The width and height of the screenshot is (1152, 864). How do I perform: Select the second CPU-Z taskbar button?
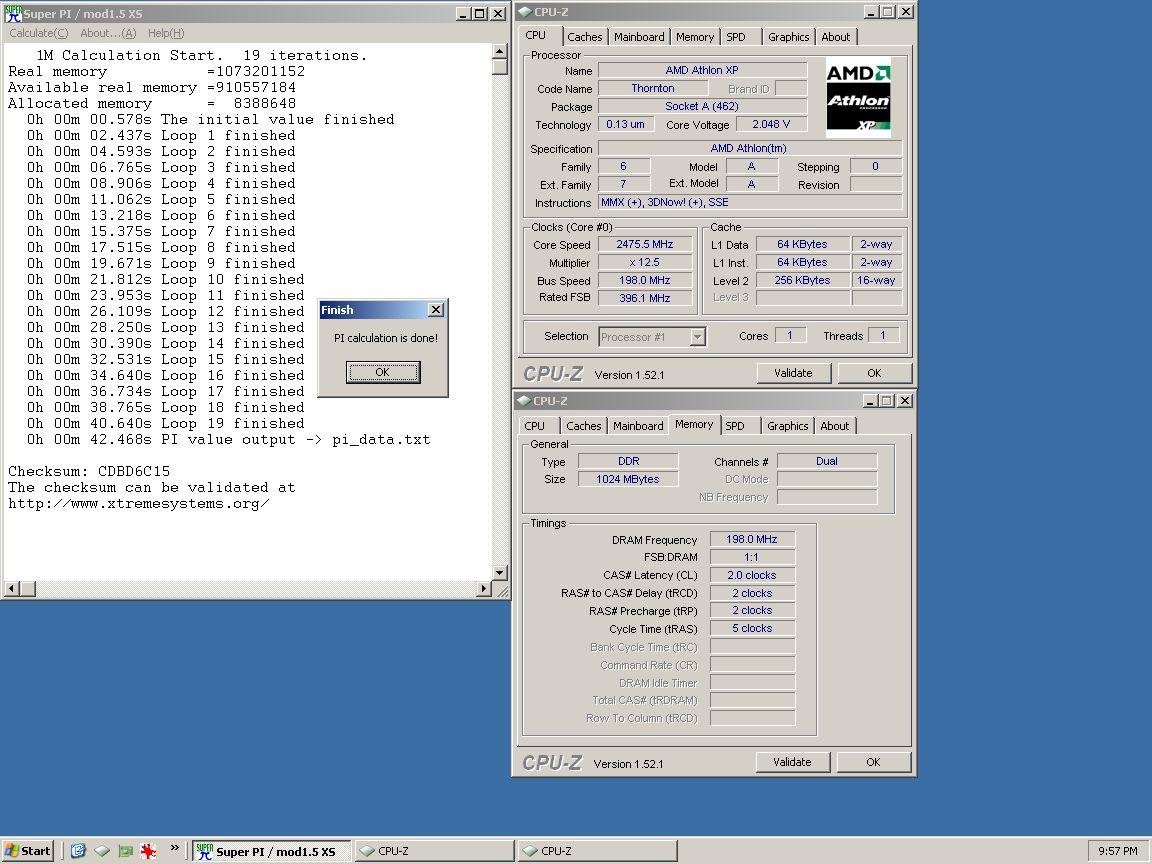(x=597, y=851)
